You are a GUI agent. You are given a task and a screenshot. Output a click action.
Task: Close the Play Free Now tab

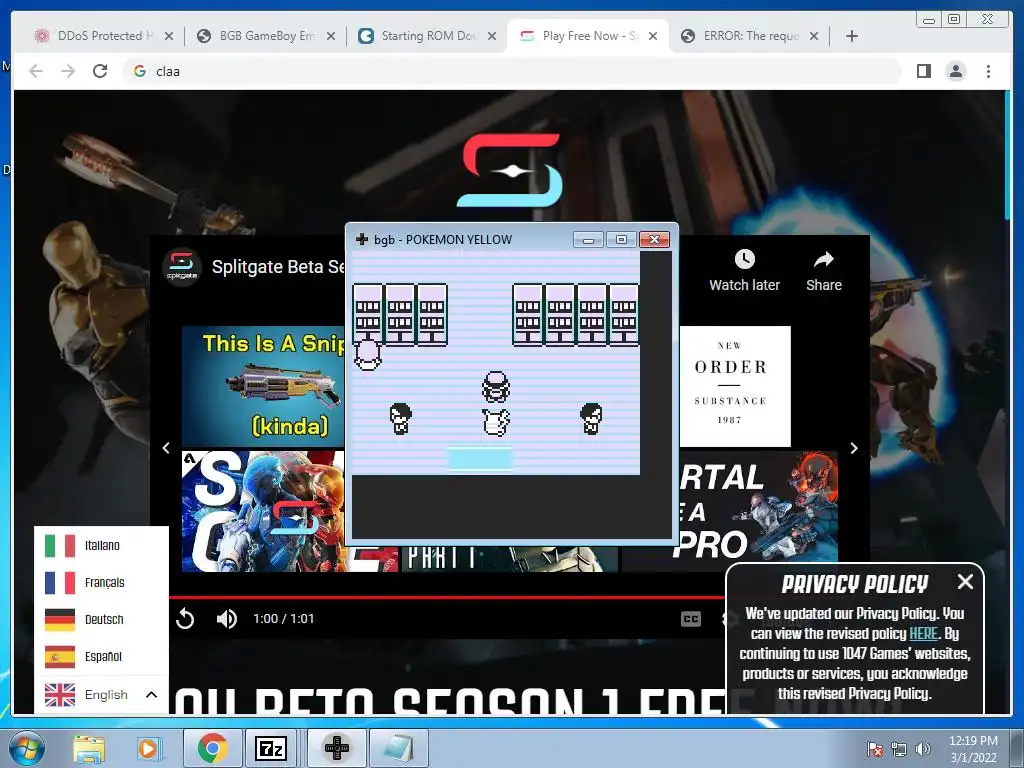(652, 37)
